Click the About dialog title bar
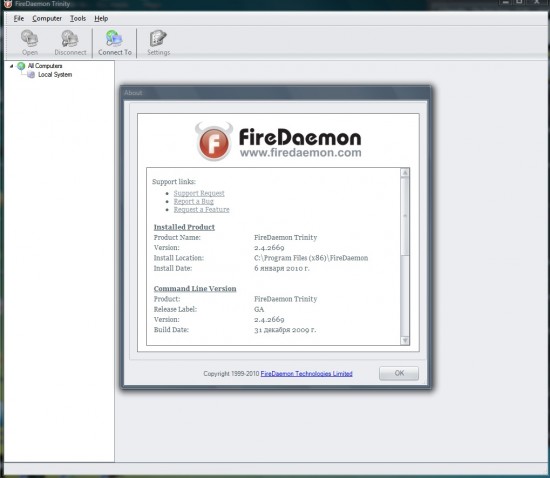The width and height of the screenshot is (550, 478). [x=276, y=93]
